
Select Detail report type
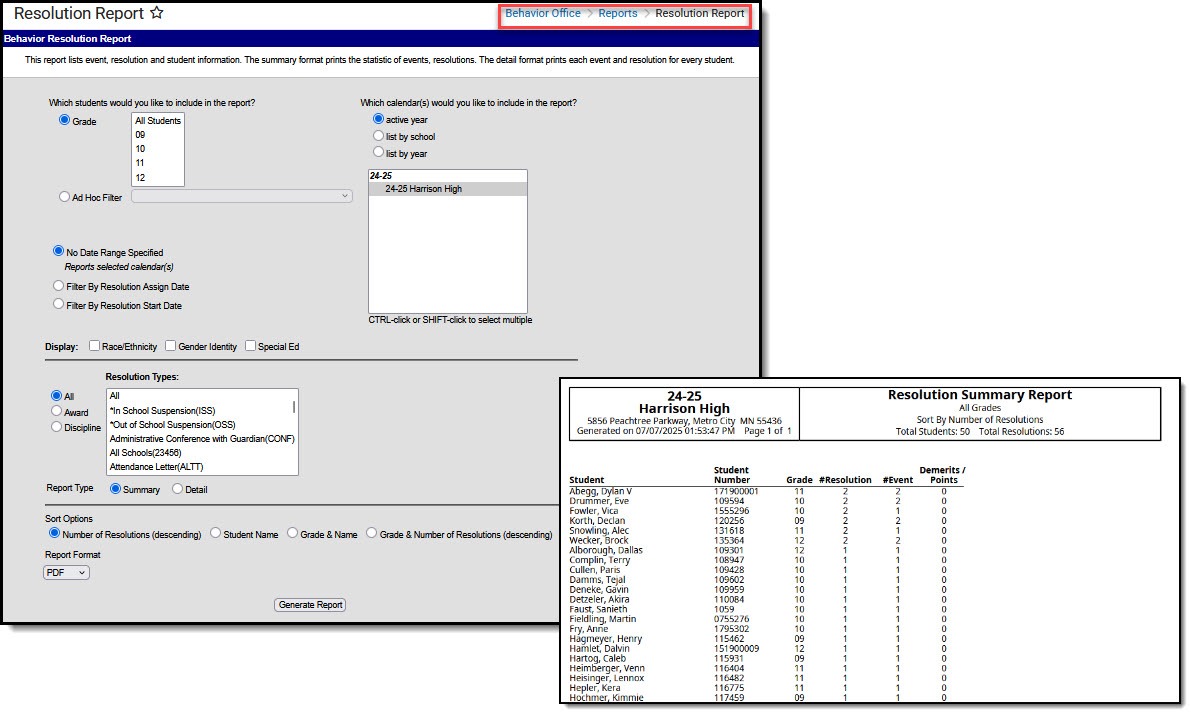point(178,489)
